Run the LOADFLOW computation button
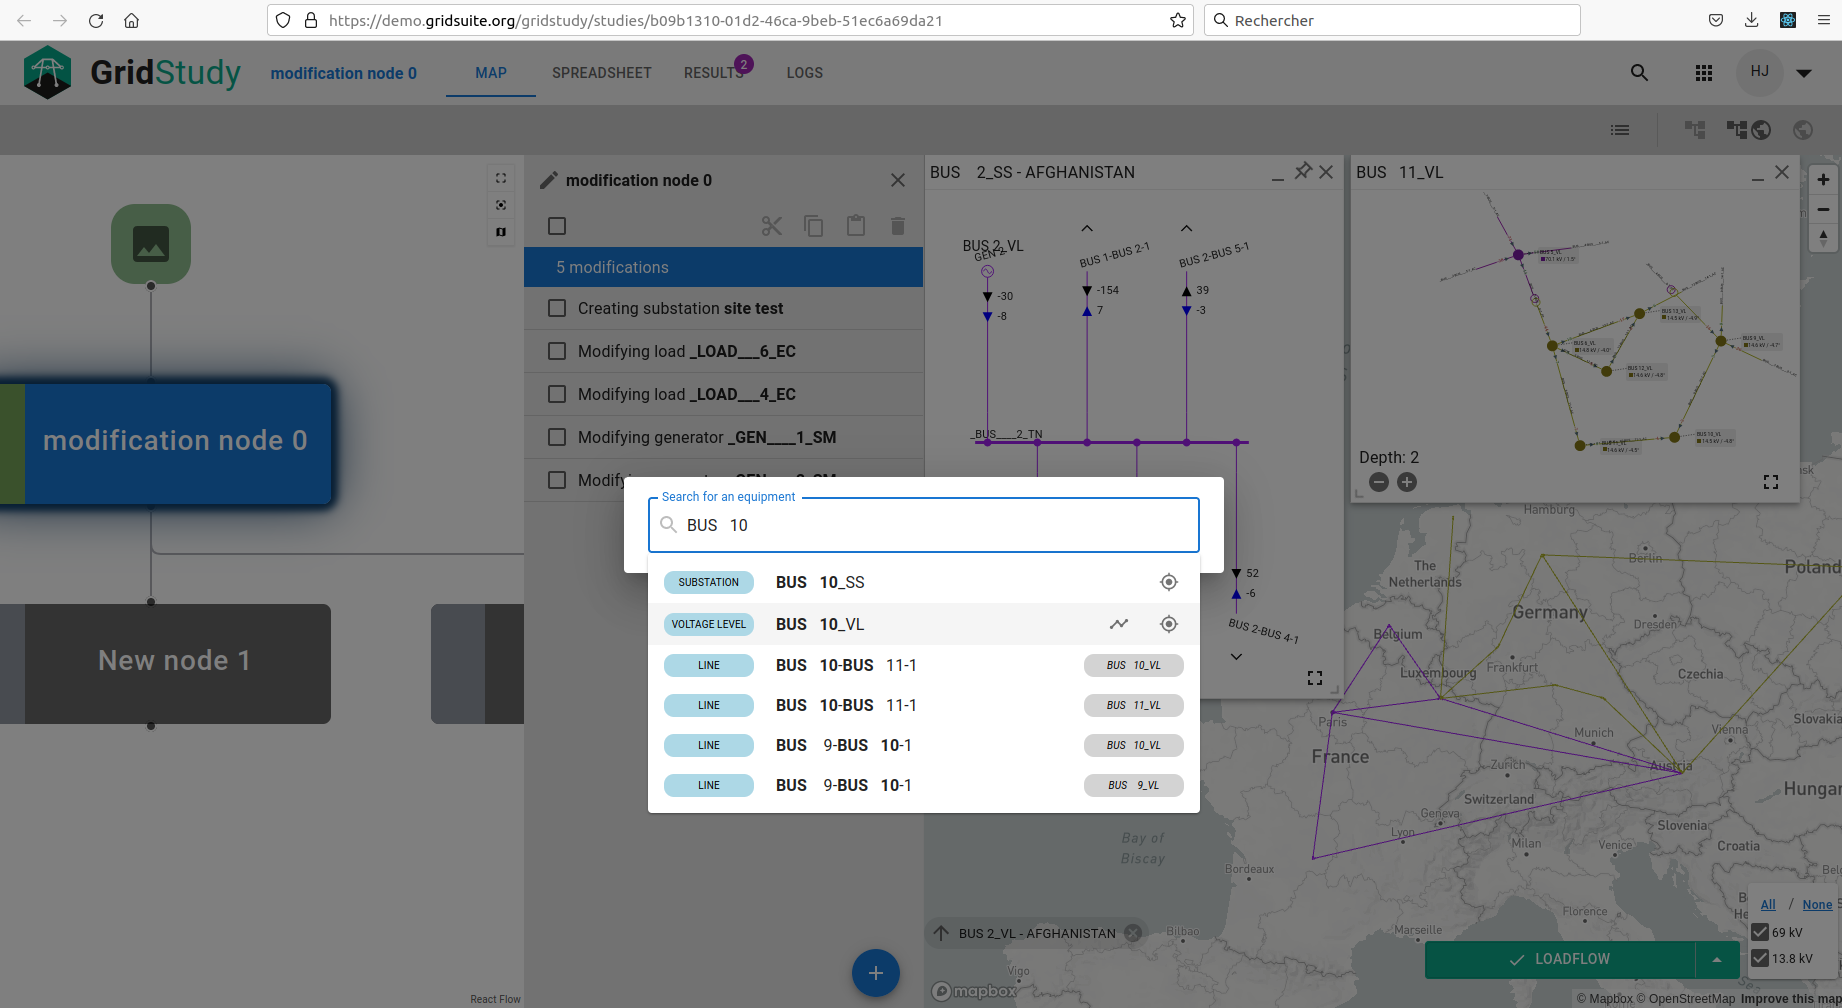This screenshot has width=1842, height=1008. [1560, 959]
